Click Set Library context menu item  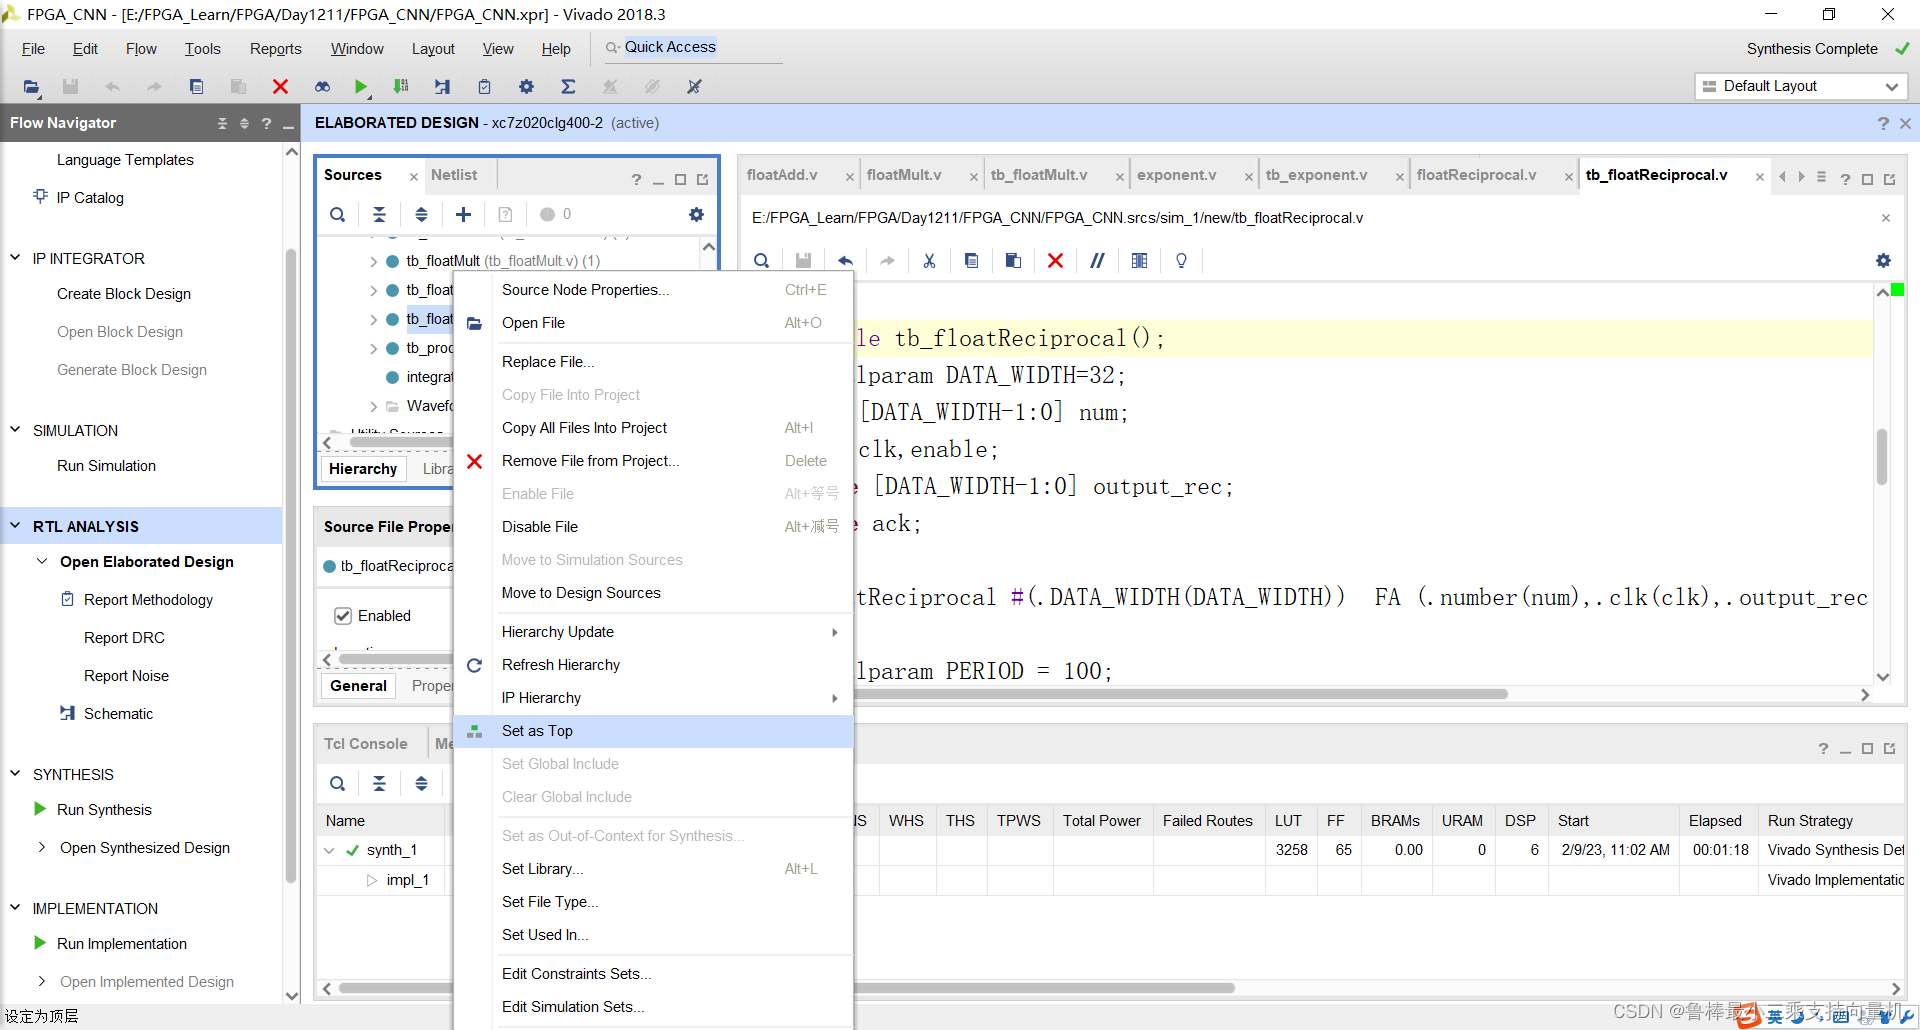[654, 869]
